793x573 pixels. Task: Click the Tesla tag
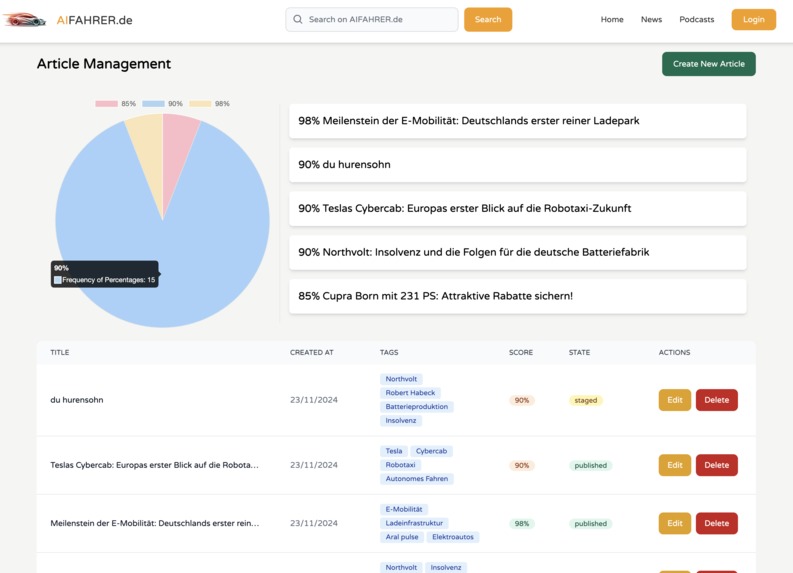tap(393, 451)
